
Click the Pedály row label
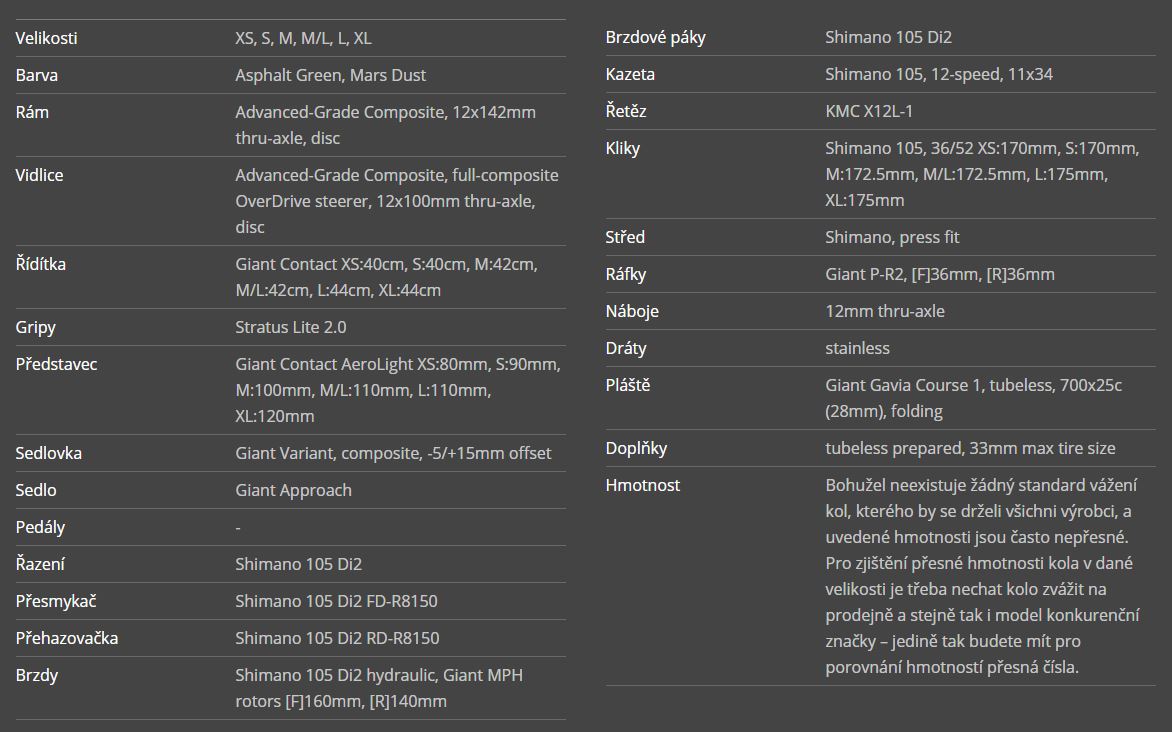40,528
